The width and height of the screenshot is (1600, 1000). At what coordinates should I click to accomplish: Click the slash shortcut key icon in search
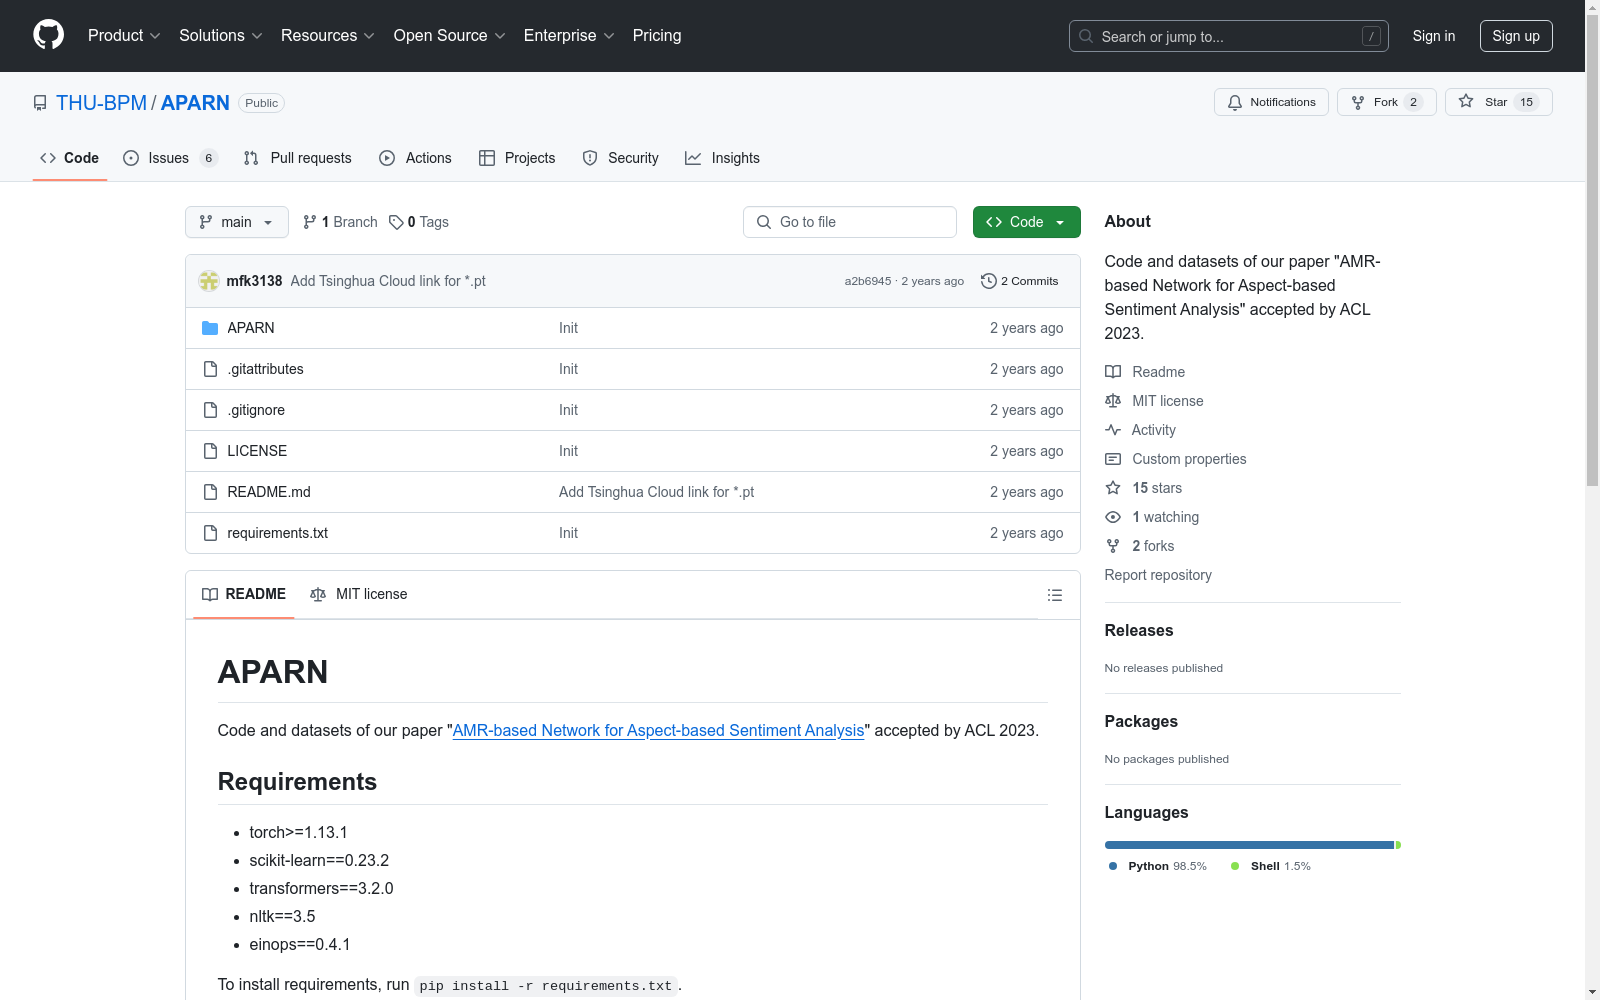coord(1371,36)
